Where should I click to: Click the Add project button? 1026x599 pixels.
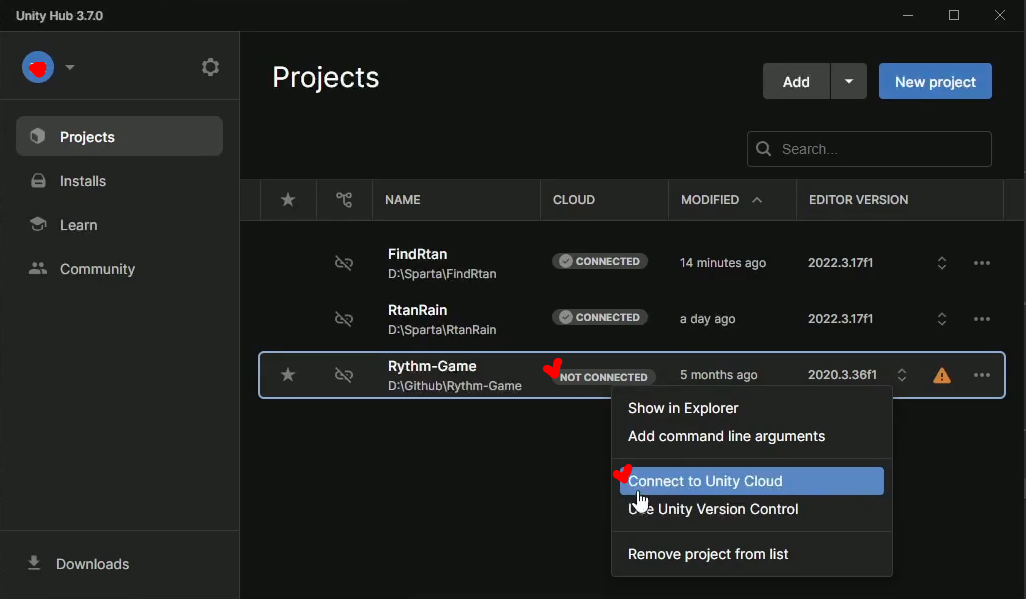(796, 81)
